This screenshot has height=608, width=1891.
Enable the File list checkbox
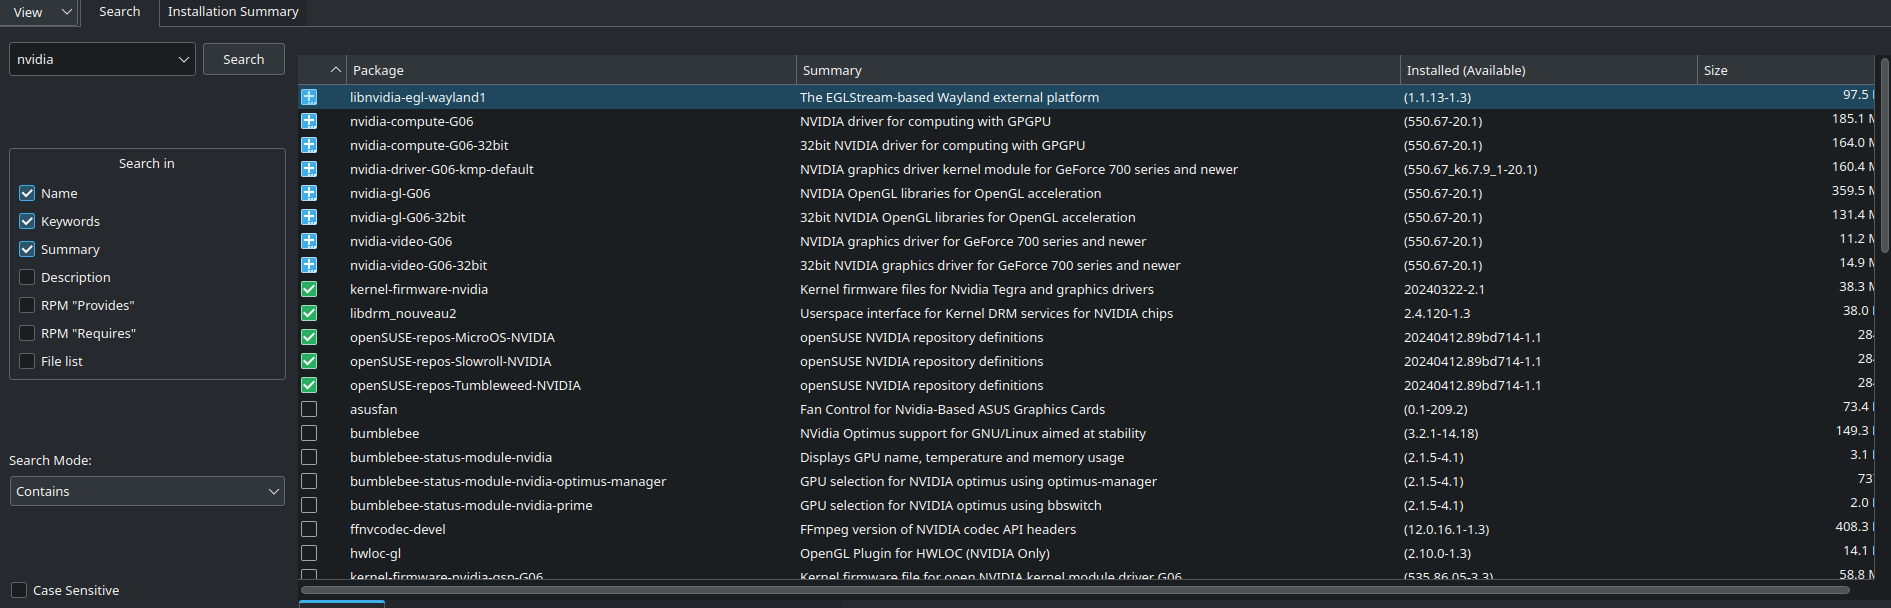tap(27, 361)
